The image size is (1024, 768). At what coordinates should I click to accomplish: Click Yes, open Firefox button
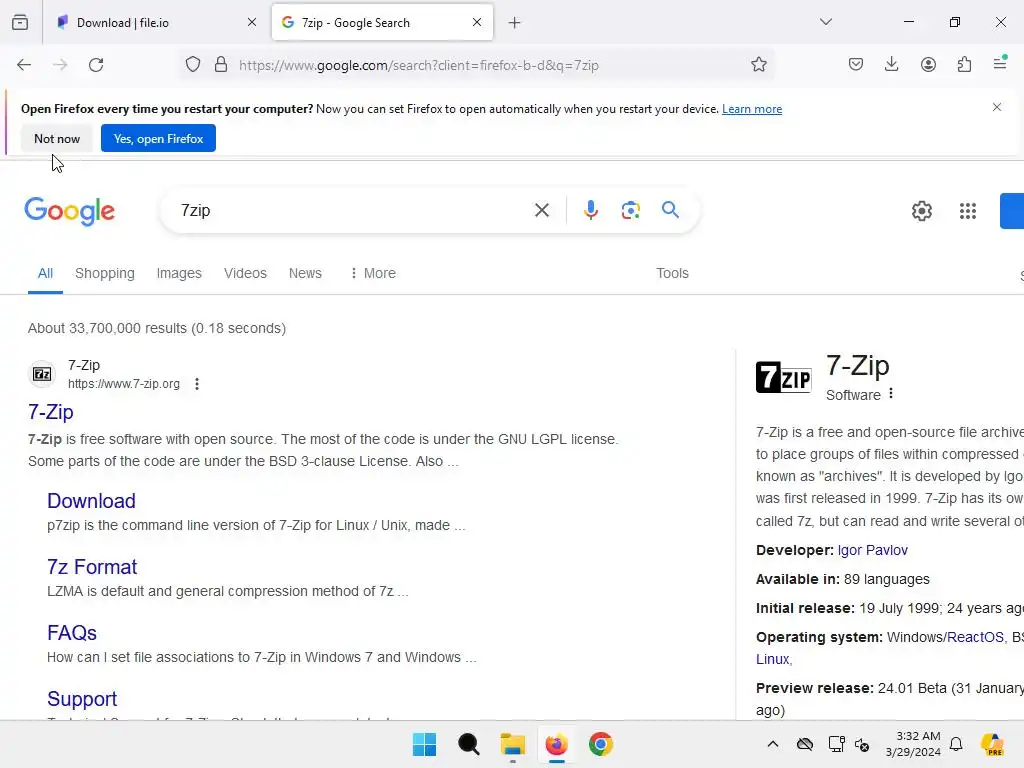158,138
